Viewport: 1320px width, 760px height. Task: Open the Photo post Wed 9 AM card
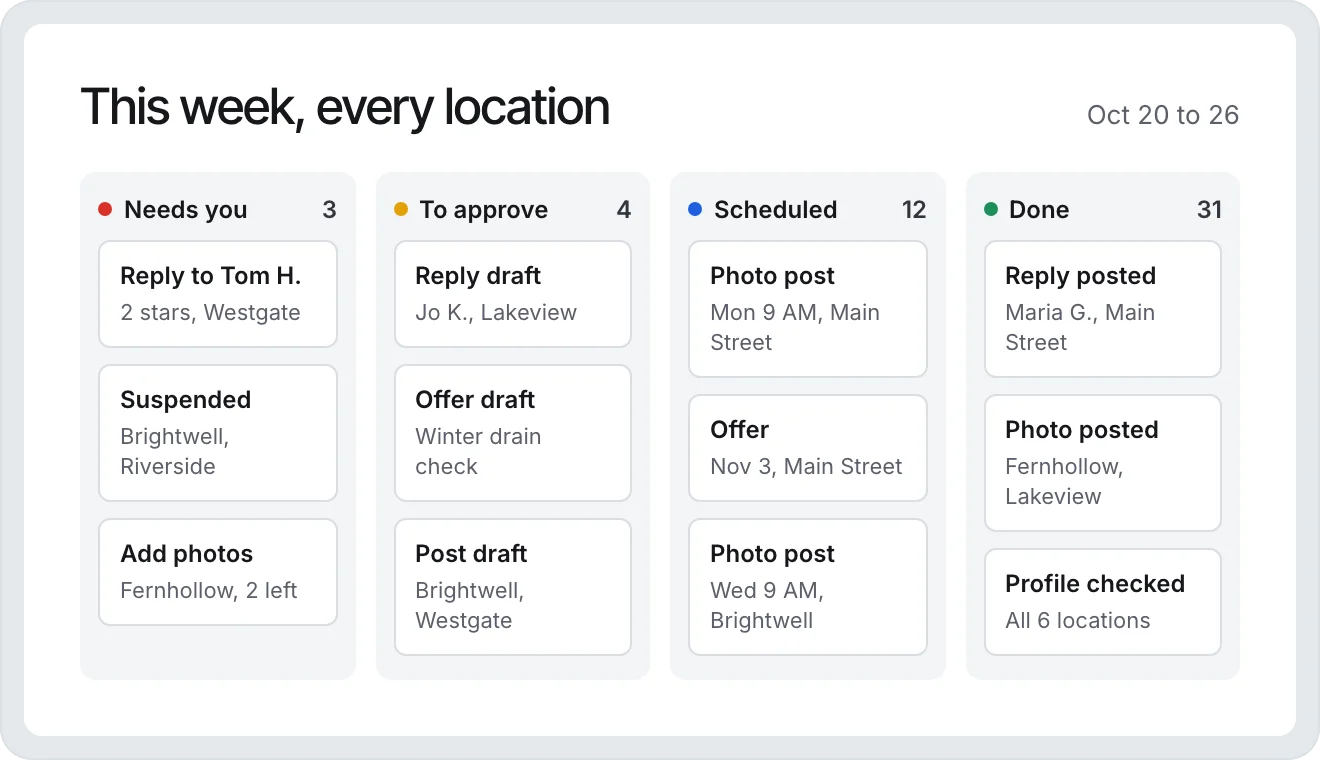point(808,587)
